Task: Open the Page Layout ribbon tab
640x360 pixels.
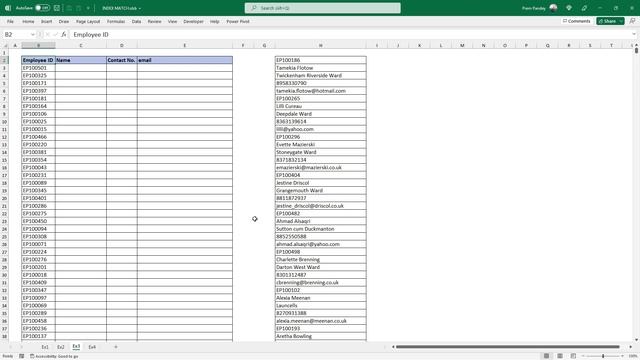Action: pos(88,21)
